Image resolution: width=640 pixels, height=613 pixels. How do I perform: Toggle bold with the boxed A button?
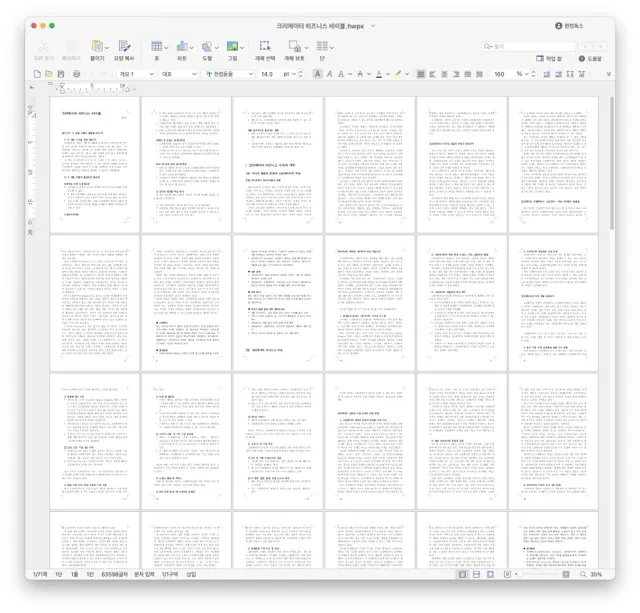[317, 74]
